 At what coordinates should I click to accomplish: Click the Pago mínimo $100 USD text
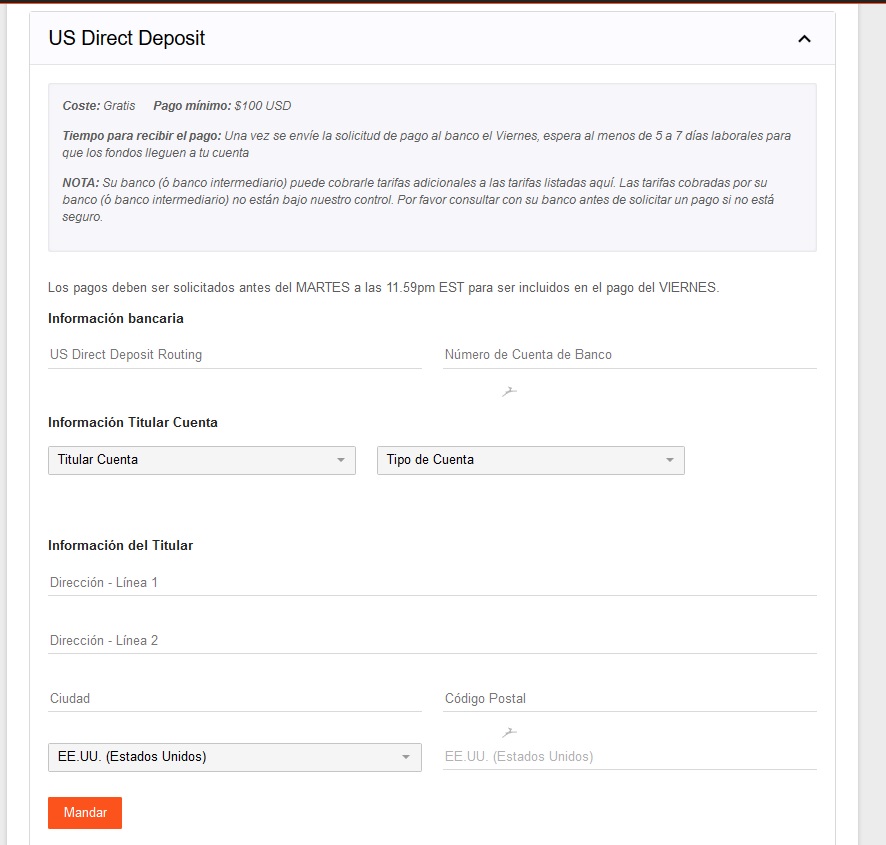coord(222,105)
